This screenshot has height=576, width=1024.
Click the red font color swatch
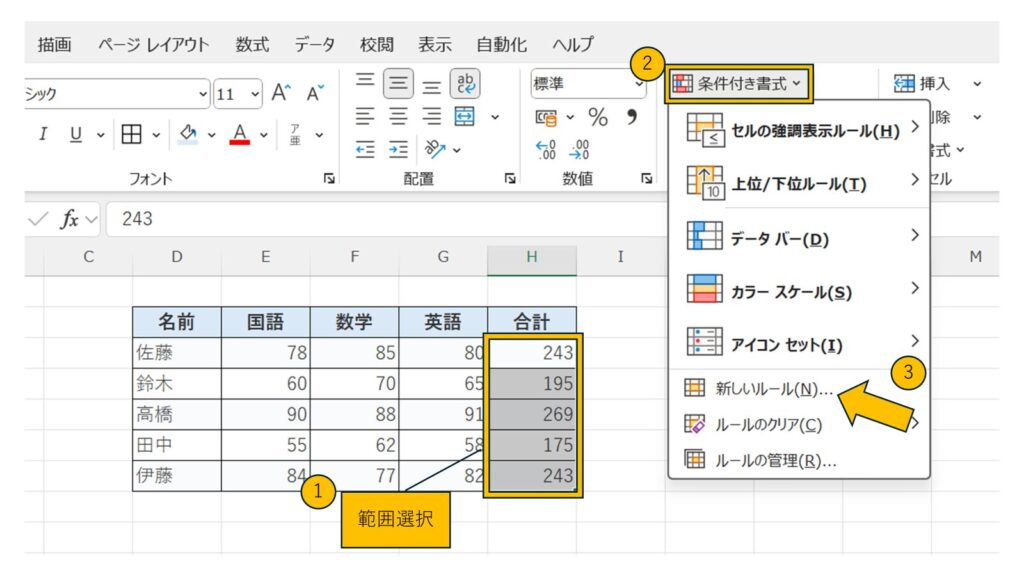(240, 133)
